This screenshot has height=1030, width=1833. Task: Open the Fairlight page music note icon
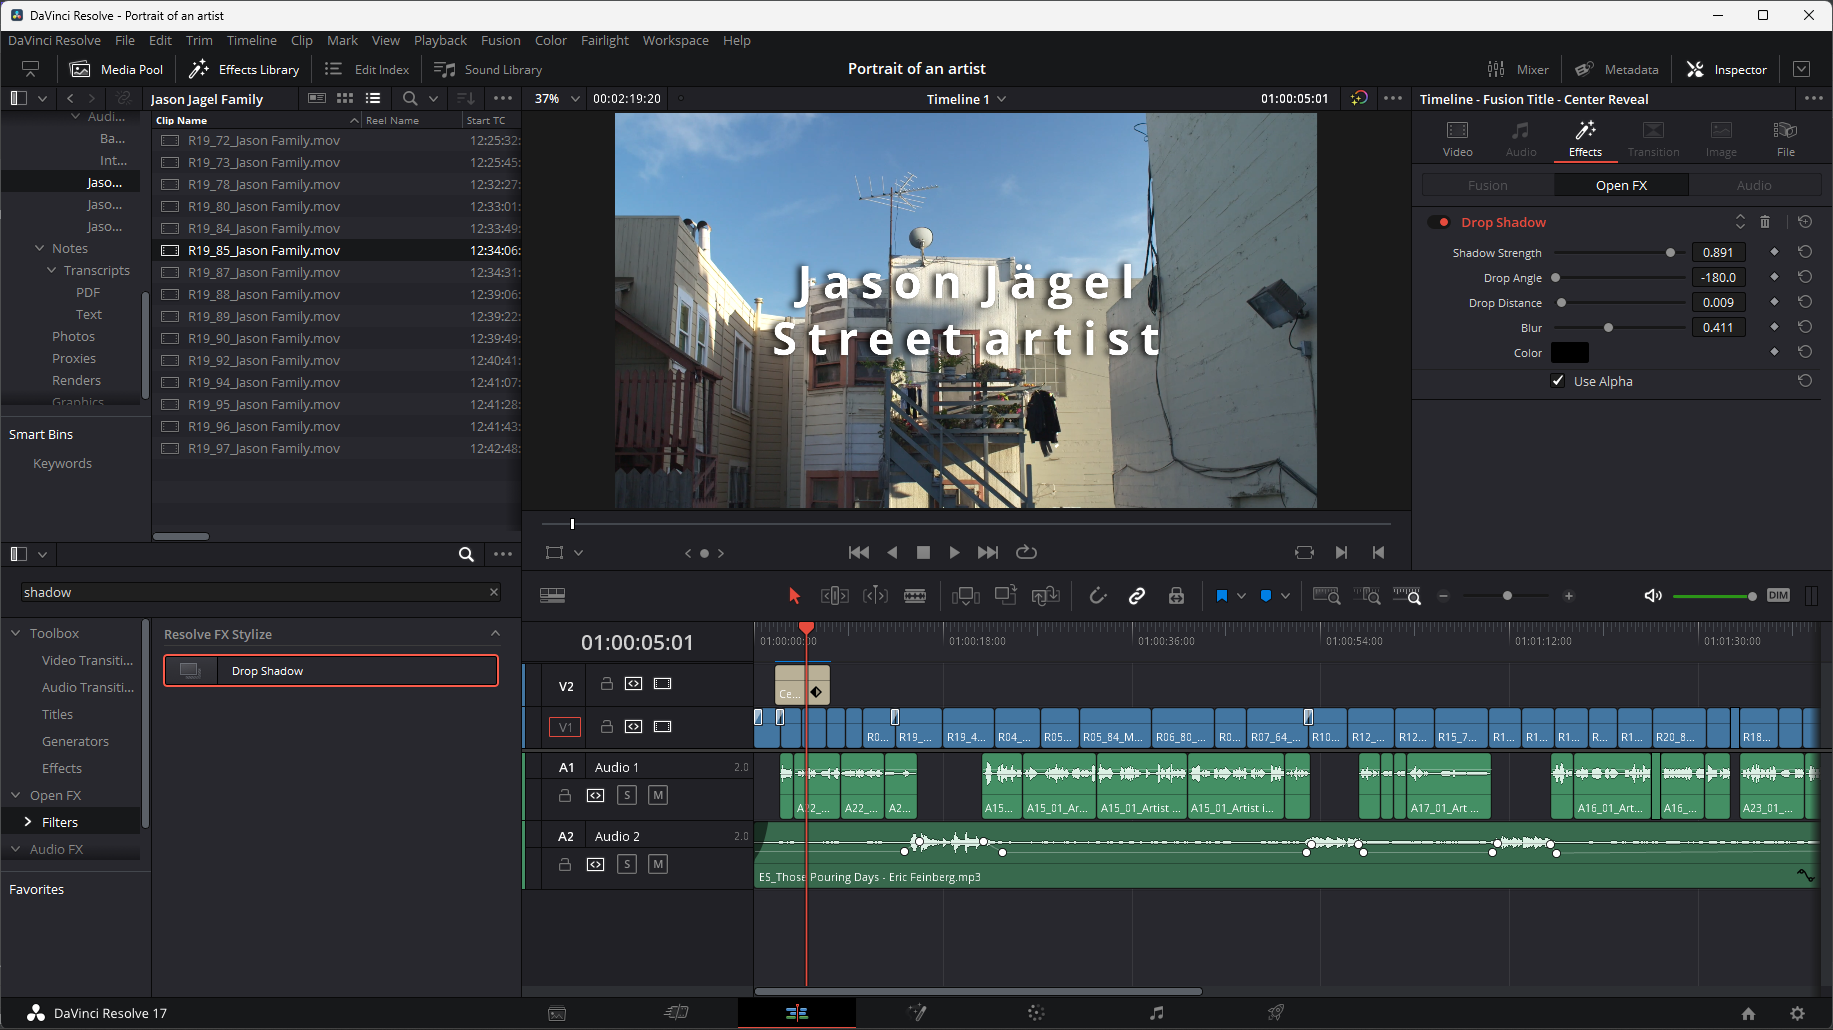pyautogui.click(x=1156, y=1013)
